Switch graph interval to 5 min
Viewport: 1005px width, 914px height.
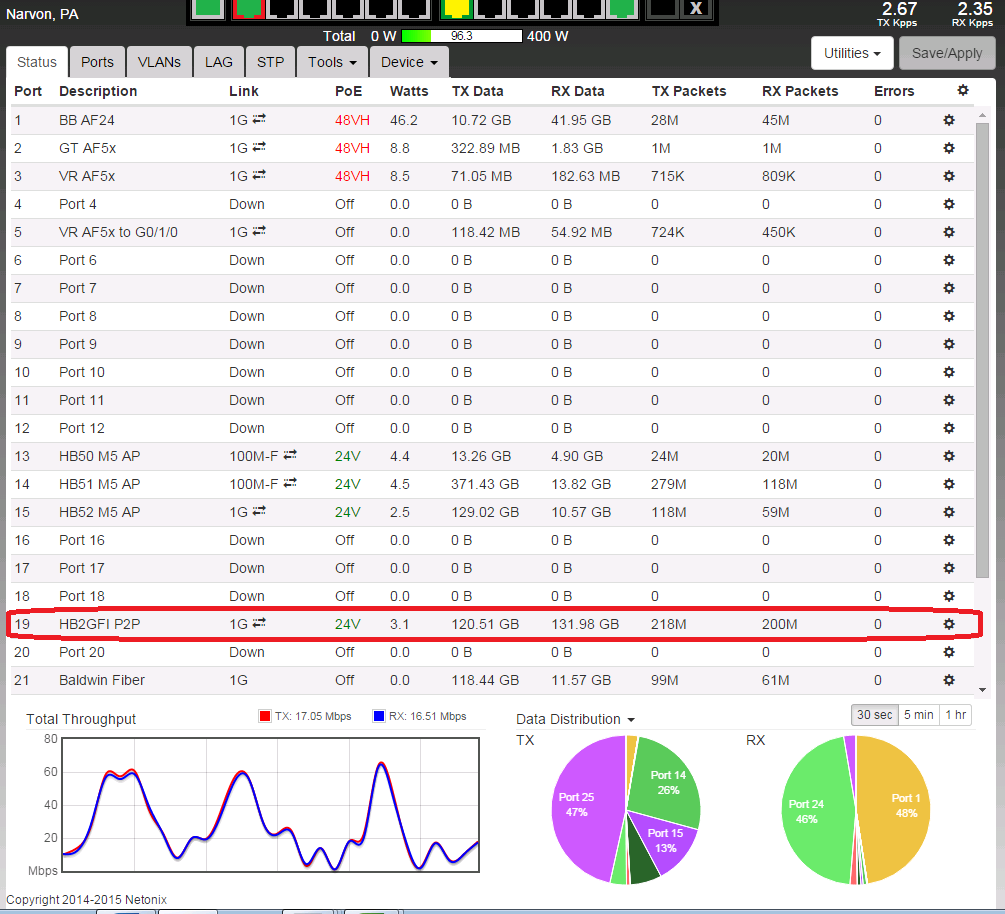[918, 715]
